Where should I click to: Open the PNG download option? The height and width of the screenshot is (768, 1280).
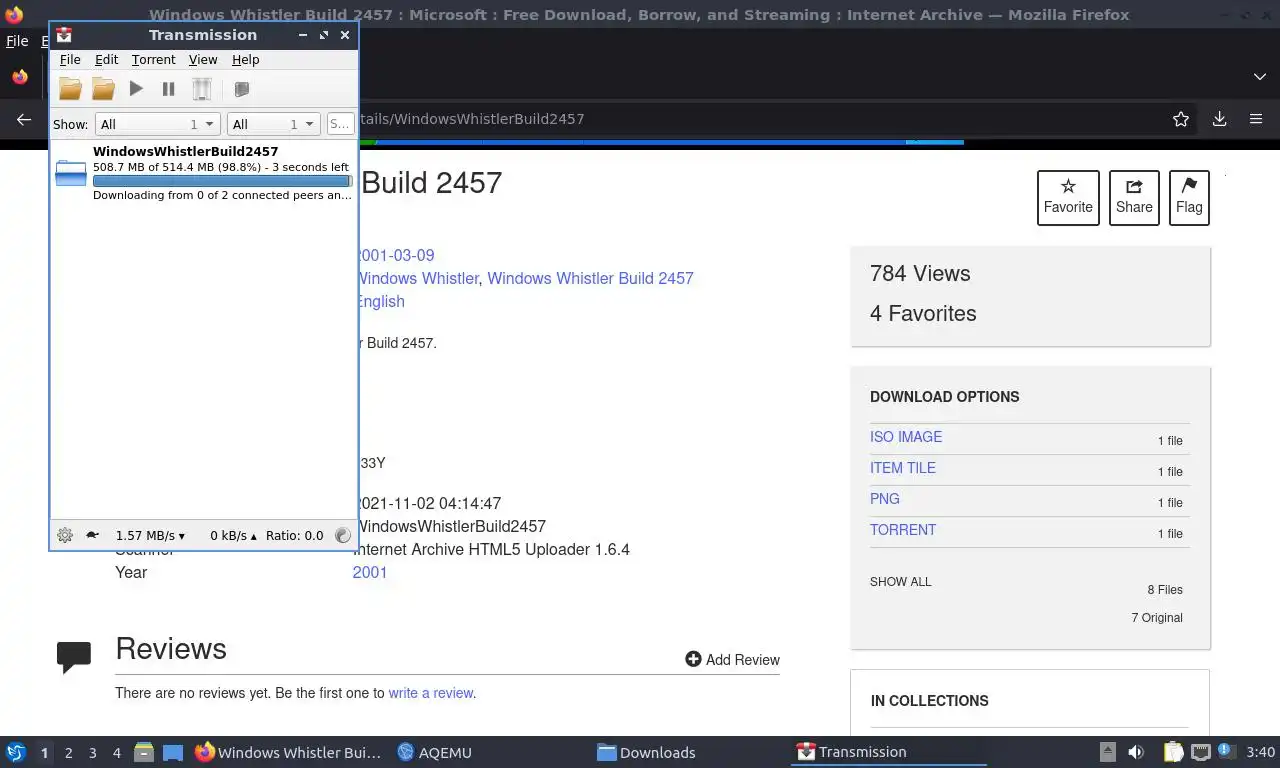pos(885,499)
